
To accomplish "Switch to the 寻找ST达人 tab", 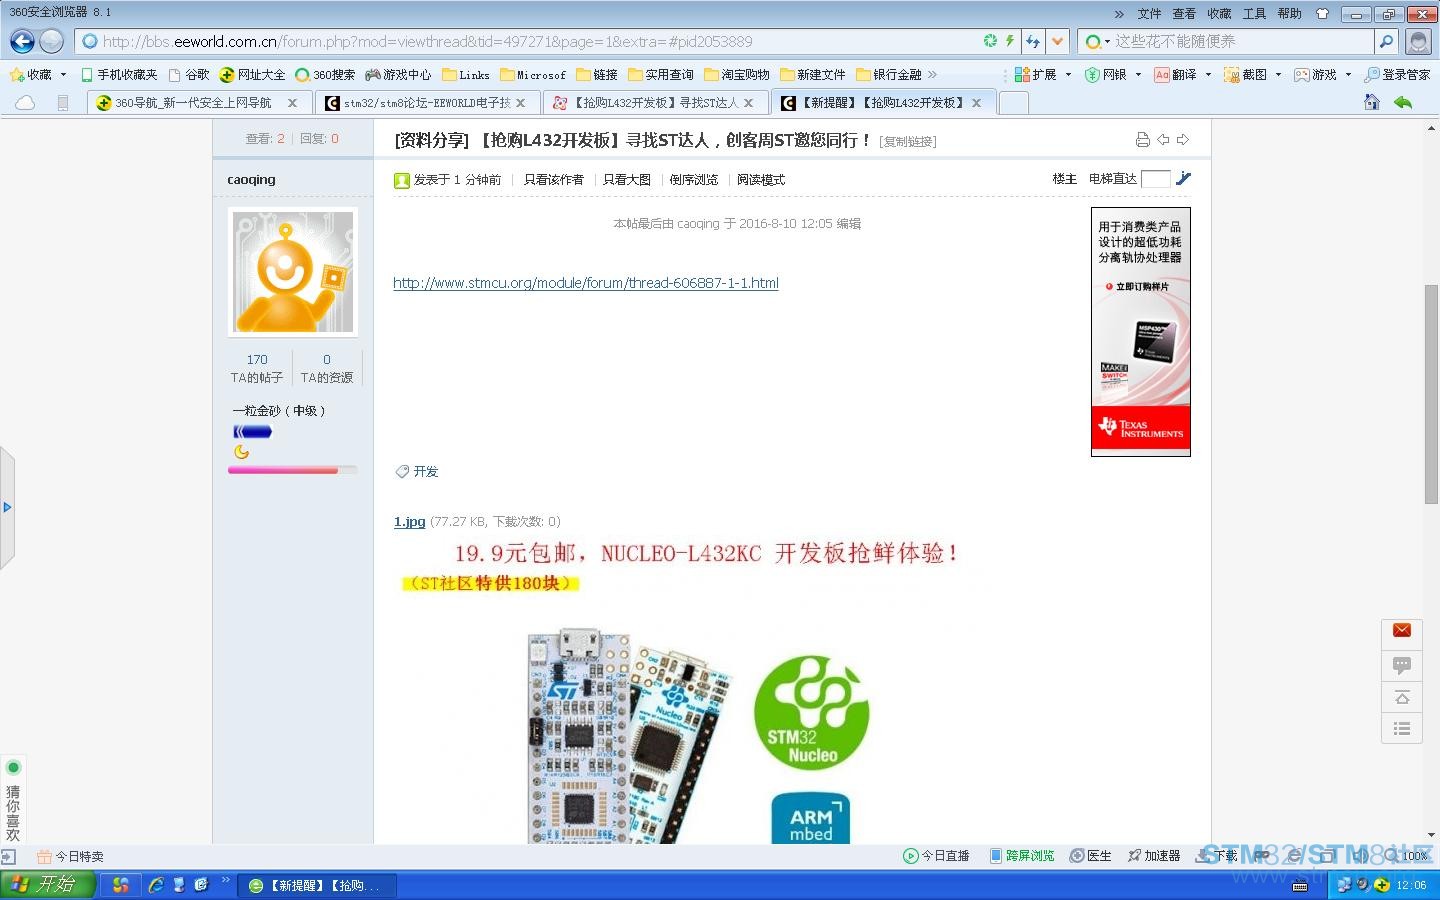I will pos(655,103).
